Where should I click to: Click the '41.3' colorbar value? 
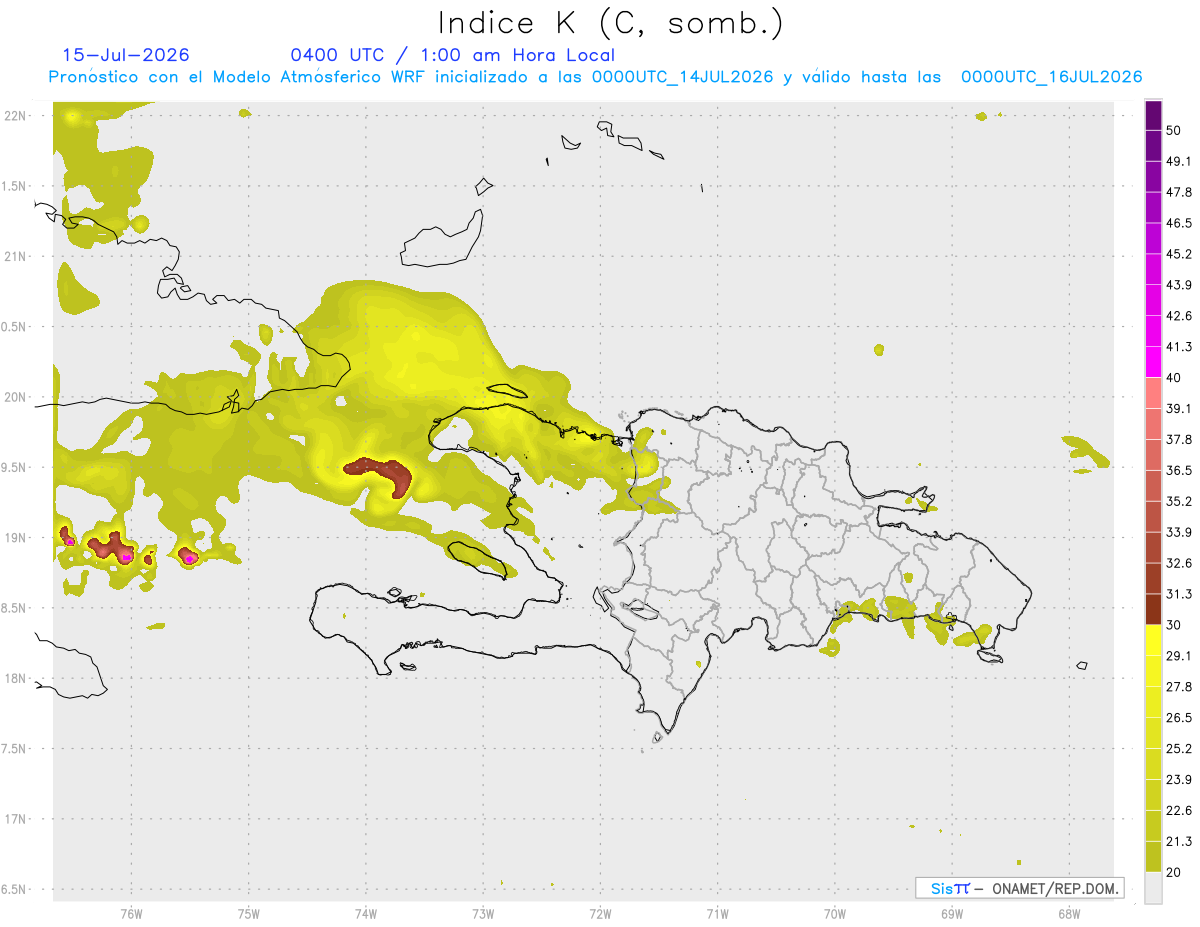[x=1179, y=347]
